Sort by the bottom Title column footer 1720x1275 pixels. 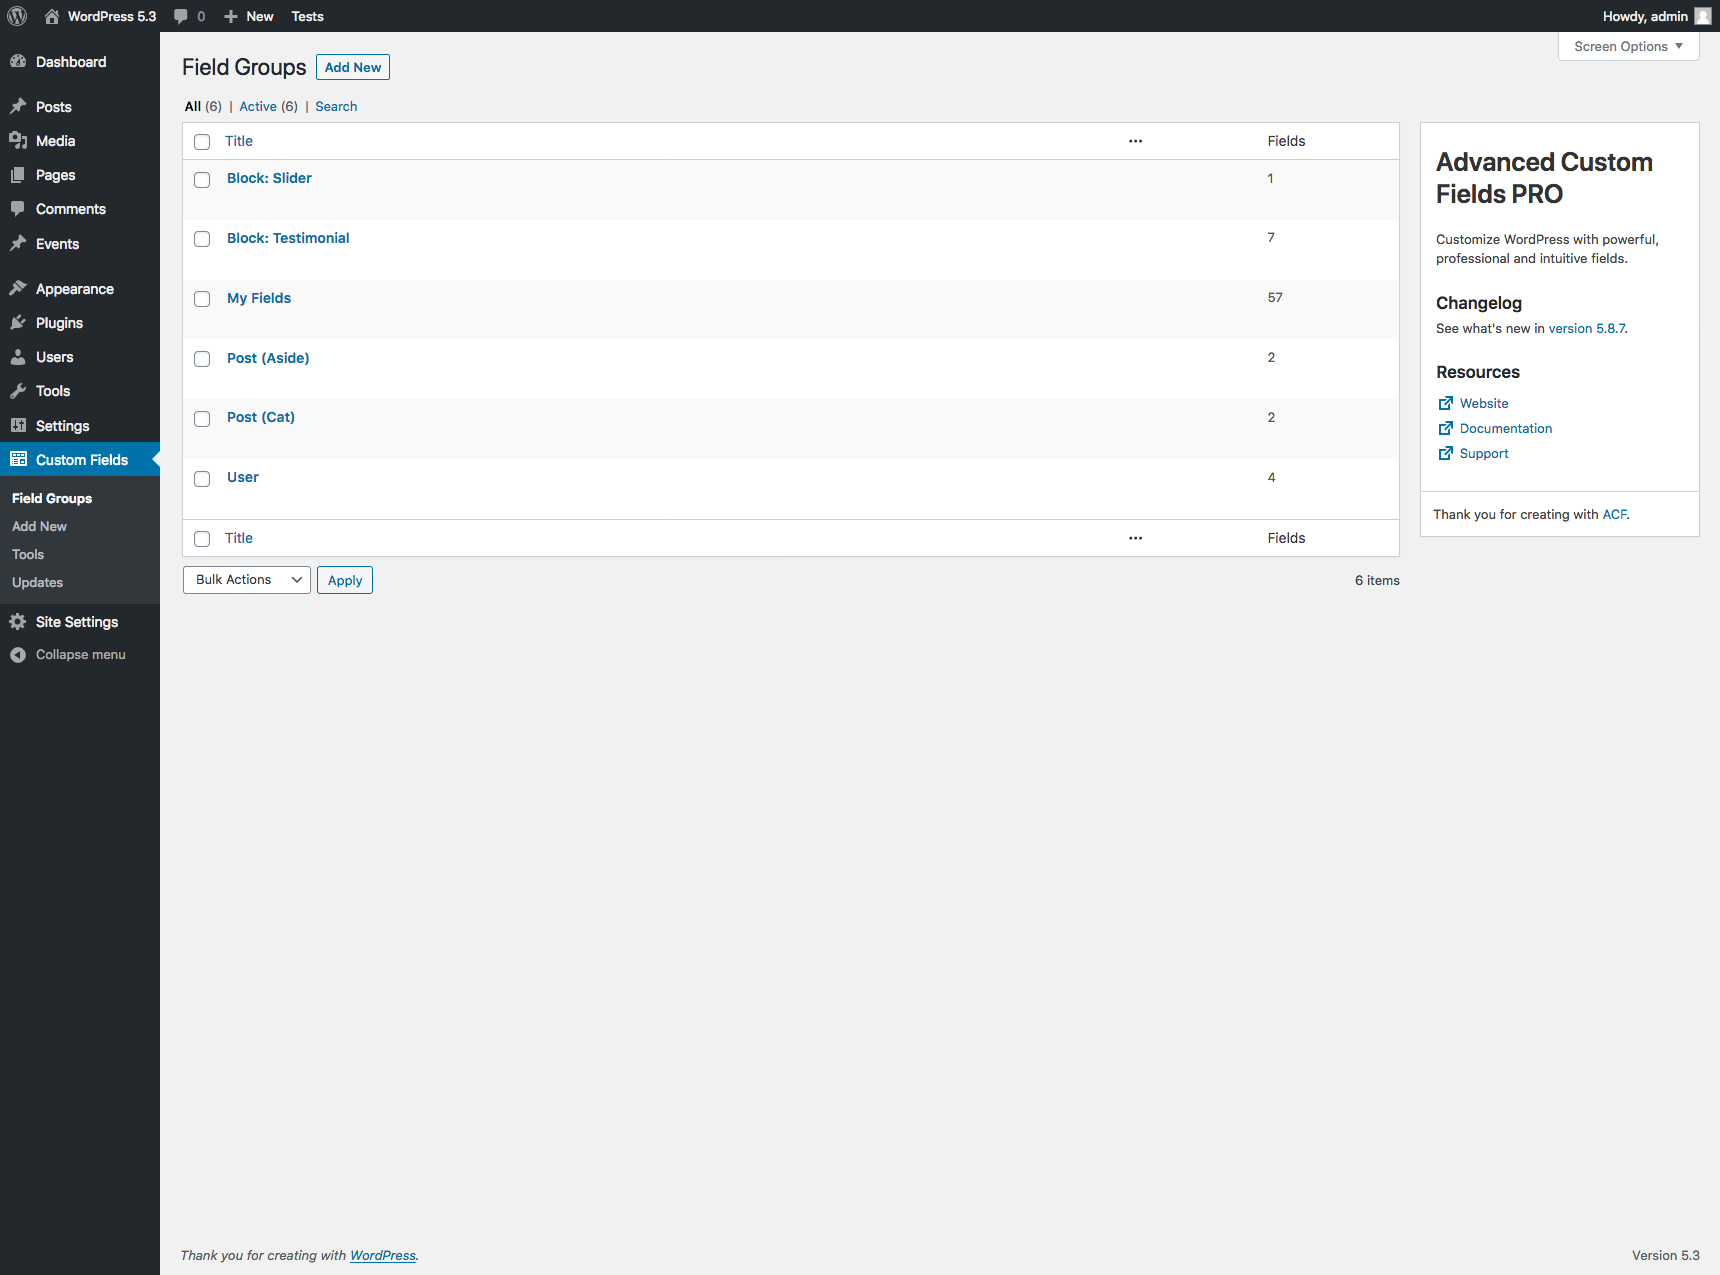click(x=239, y=538)
